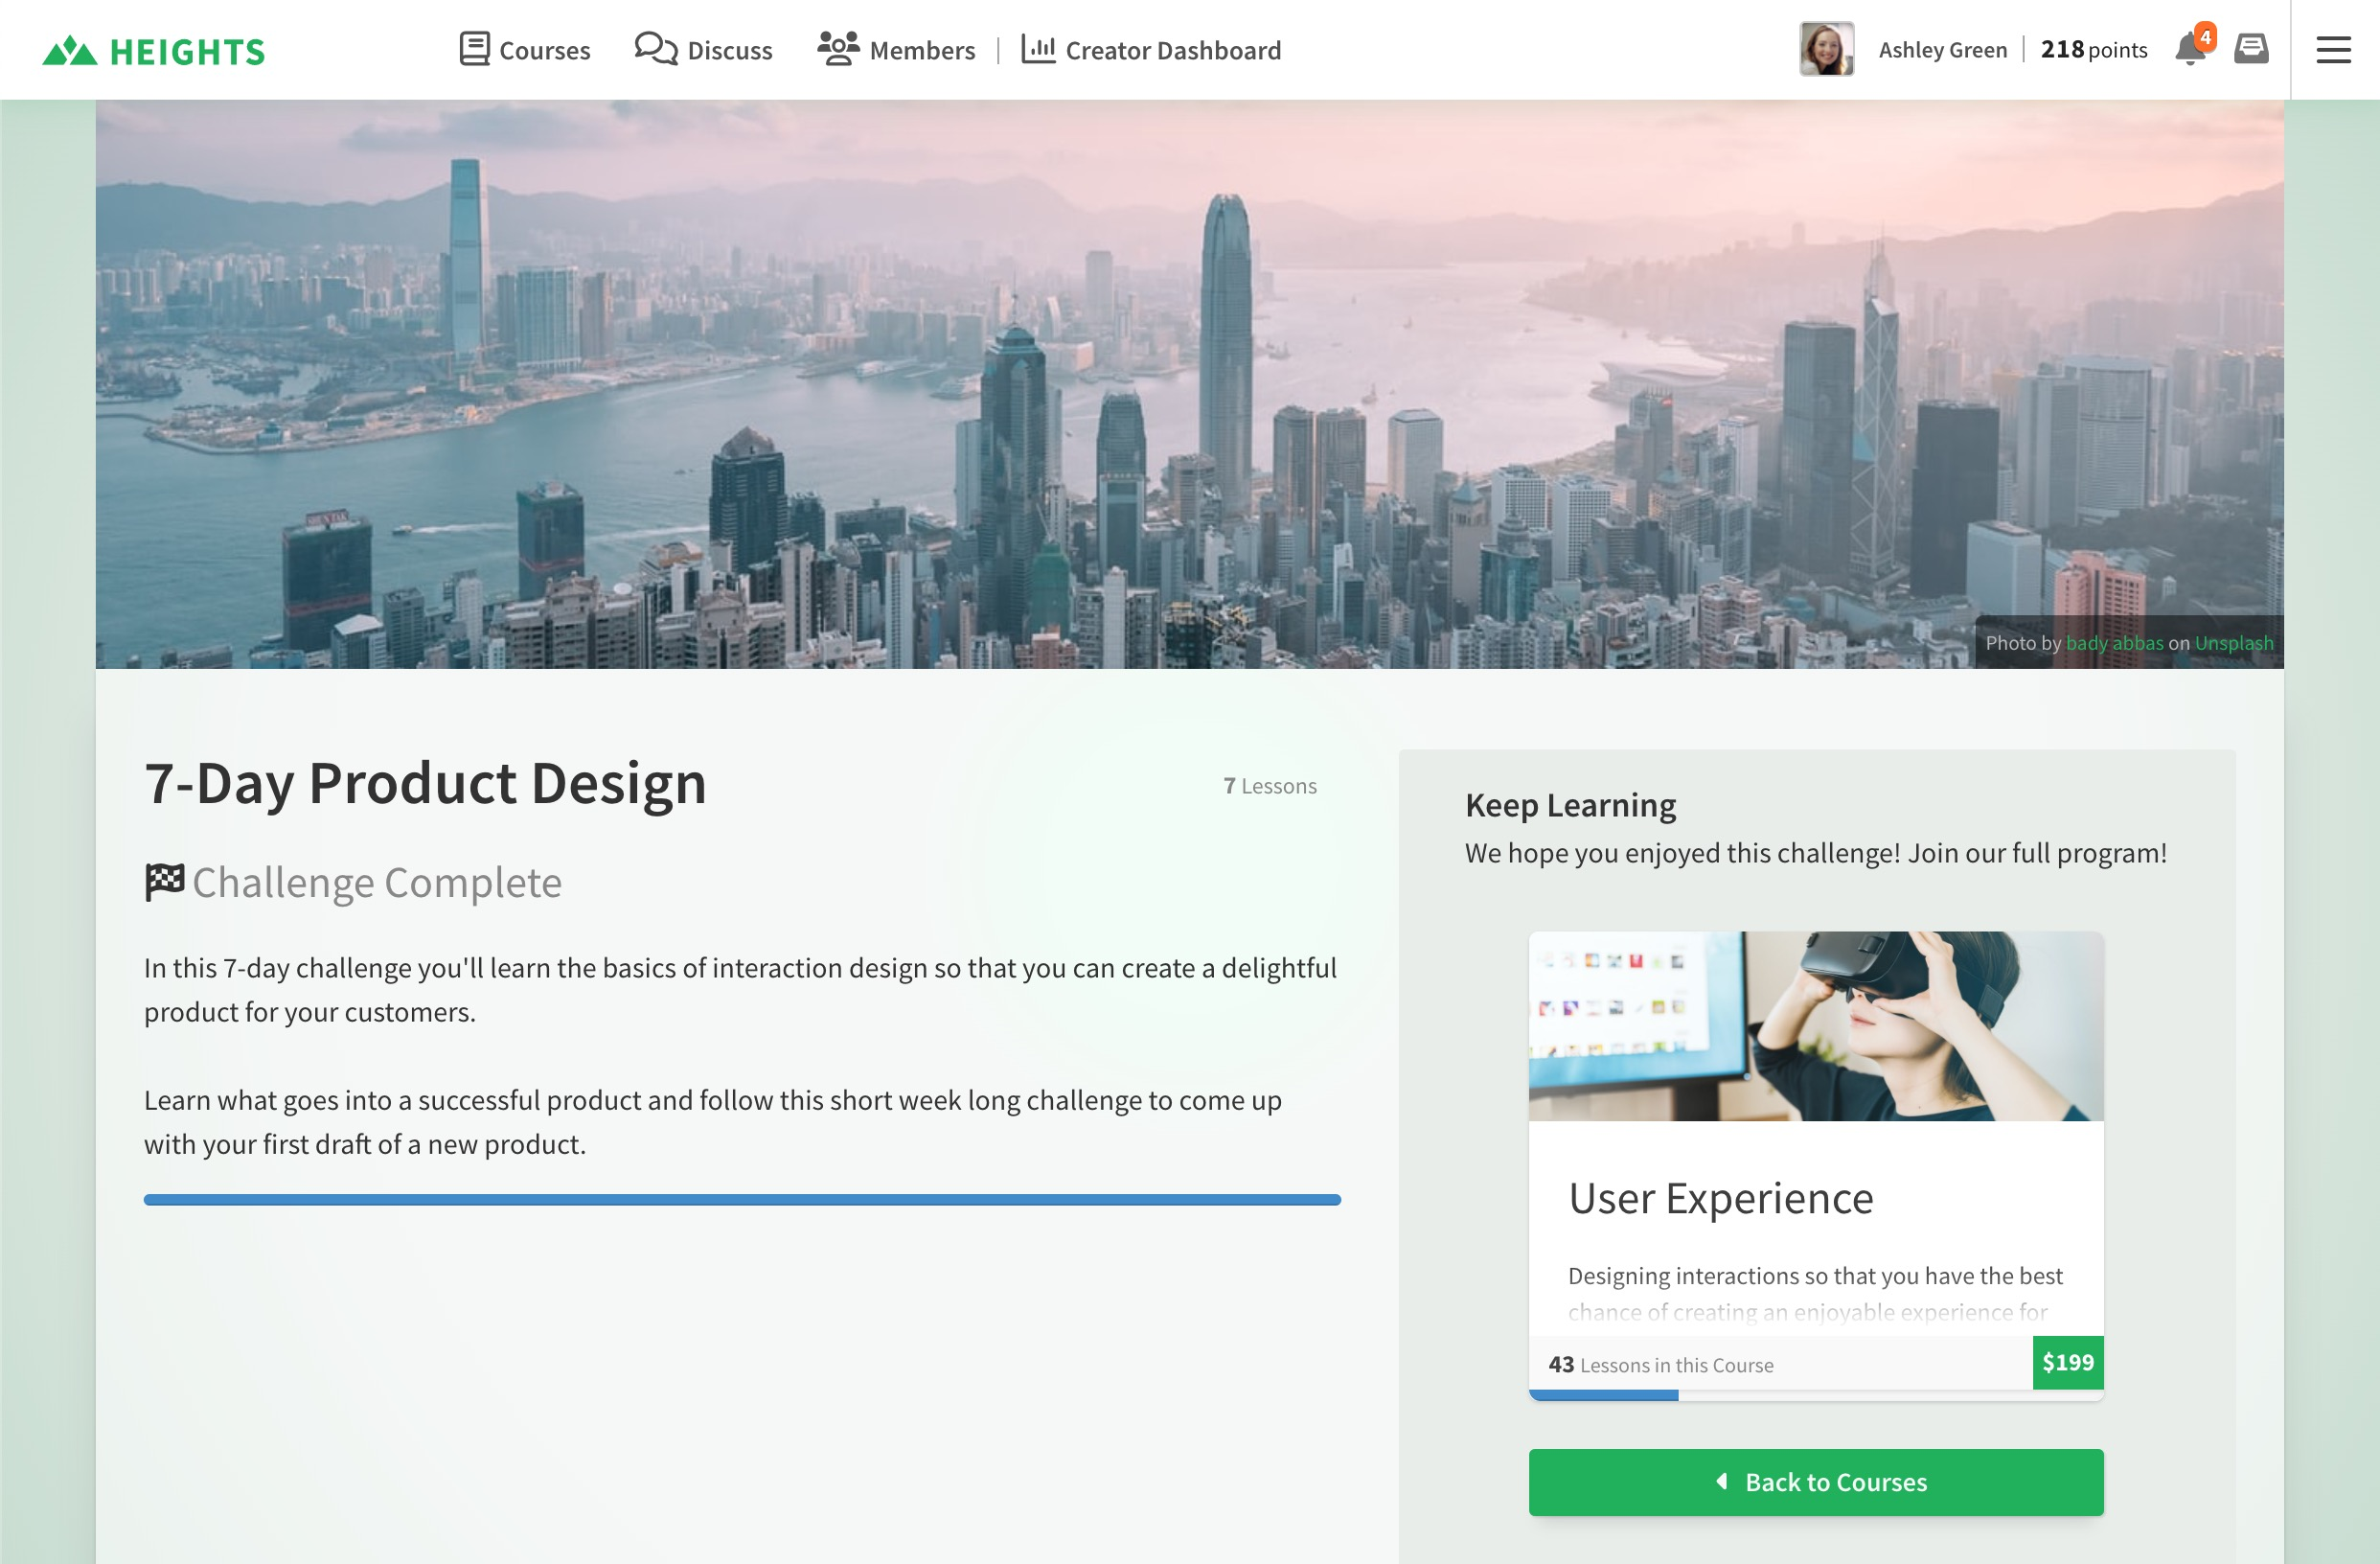Screen dimensions: 2380x1564
Task: Open the bady abbas photographer link
Action: click(x=2114, y=643)
